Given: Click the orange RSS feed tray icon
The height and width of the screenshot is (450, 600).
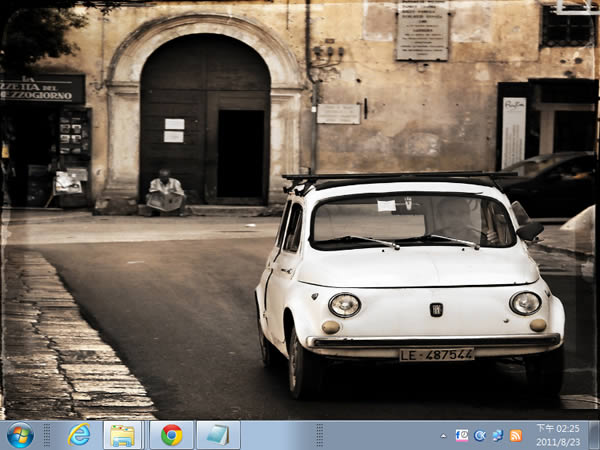Looking at the screenshot, I should coord(516,435).
